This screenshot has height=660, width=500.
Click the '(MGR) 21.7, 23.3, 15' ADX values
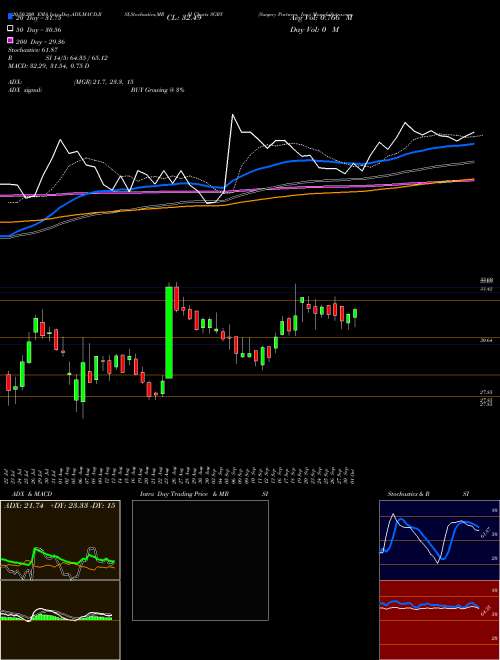coord(104,82)
